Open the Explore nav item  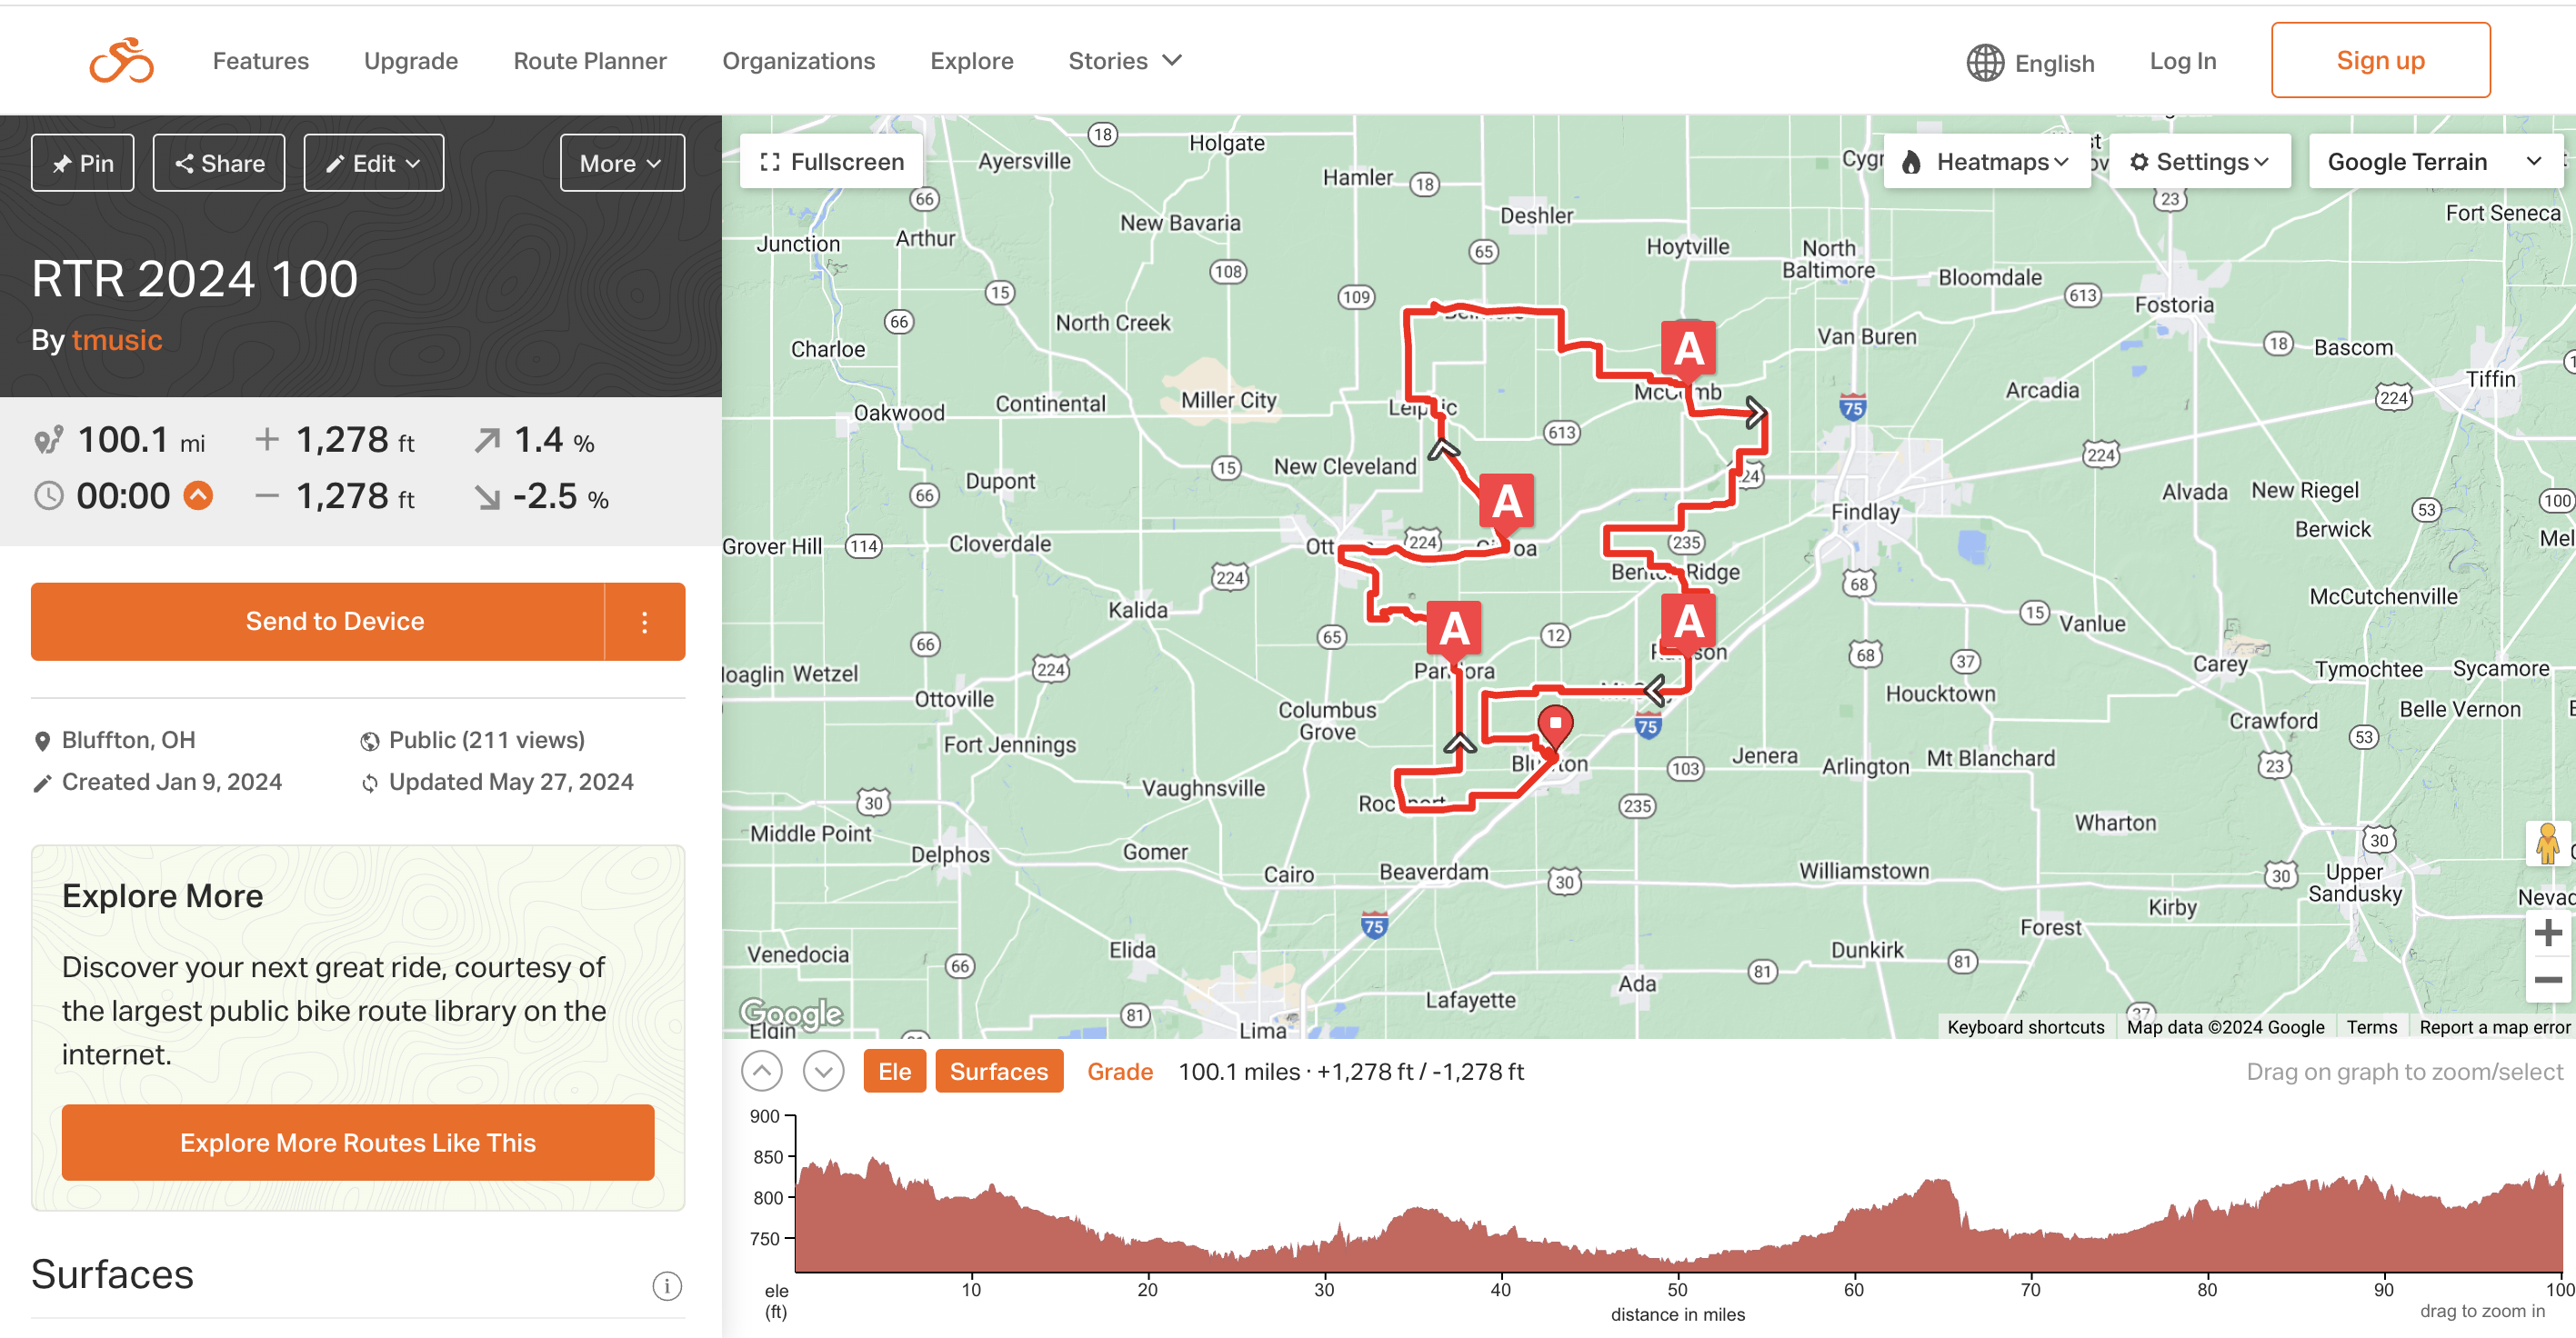click(971, 61)
